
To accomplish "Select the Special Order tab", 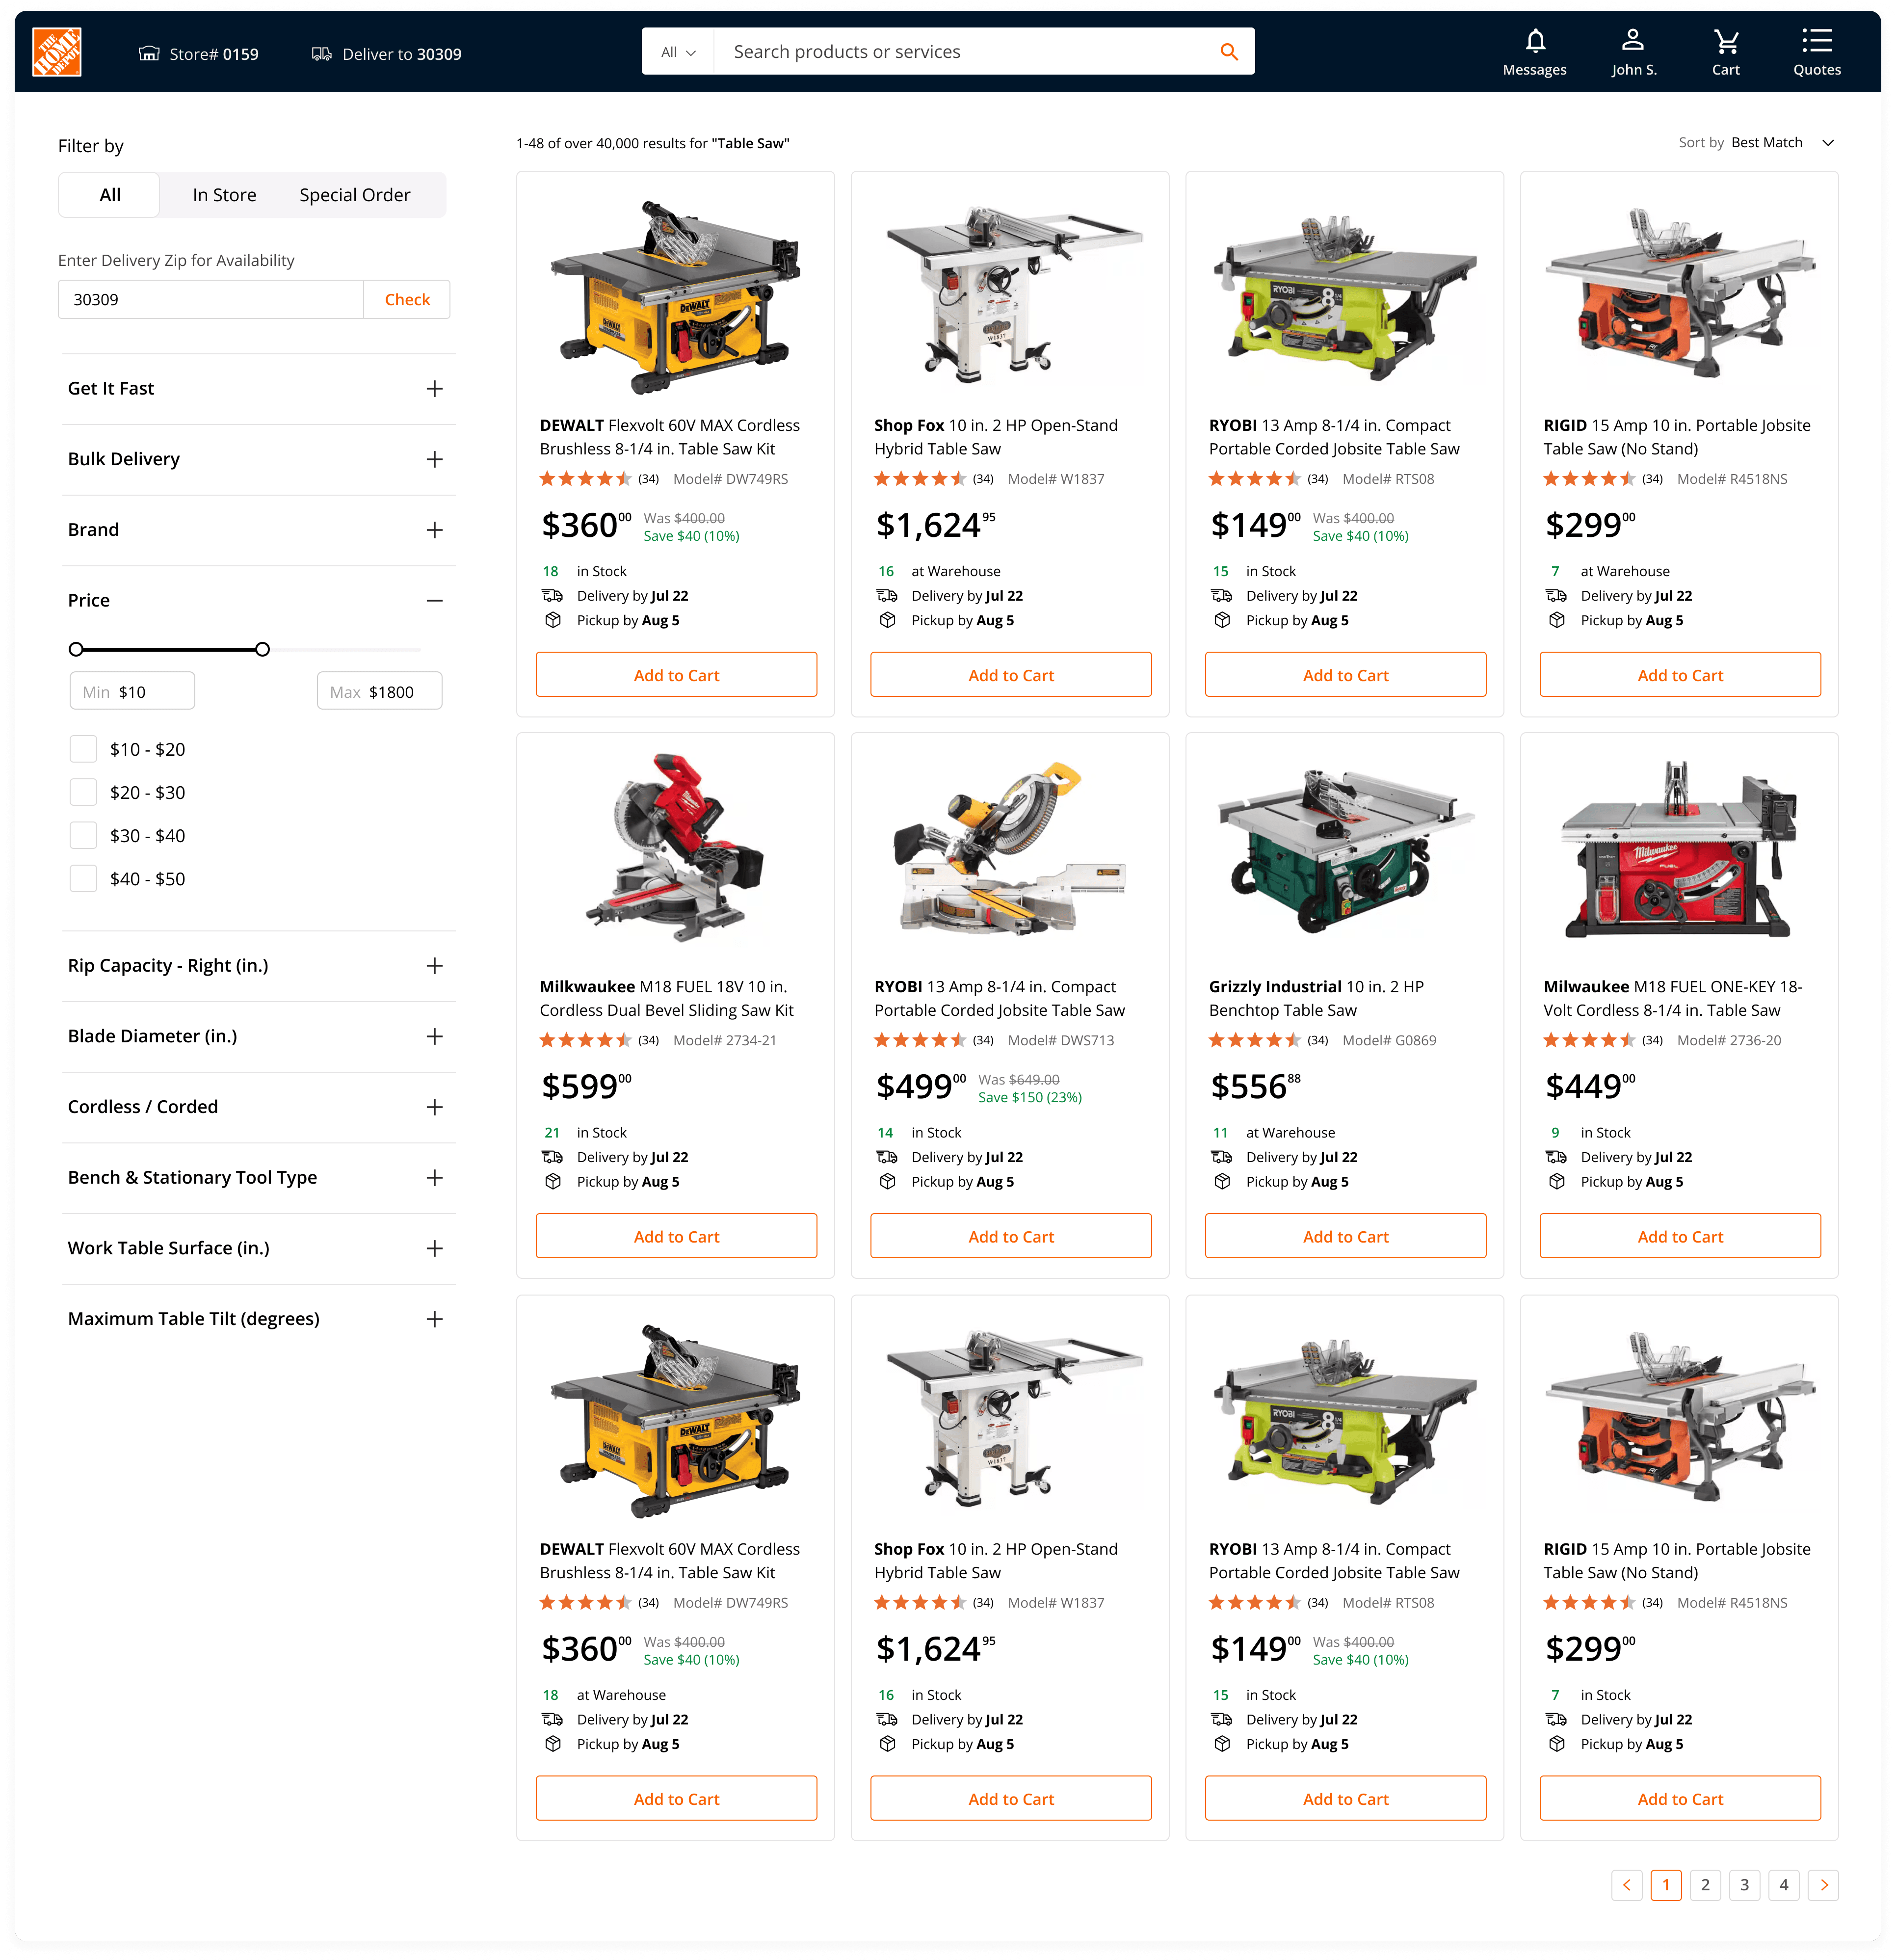I will (x=354, y=195).
